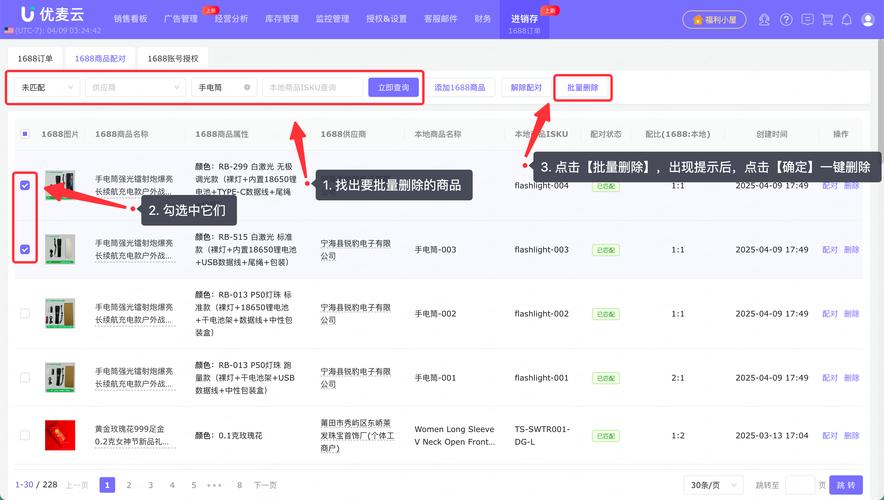Open the 销售看板 menu
The image size is (884, 500).
[130, 19]
